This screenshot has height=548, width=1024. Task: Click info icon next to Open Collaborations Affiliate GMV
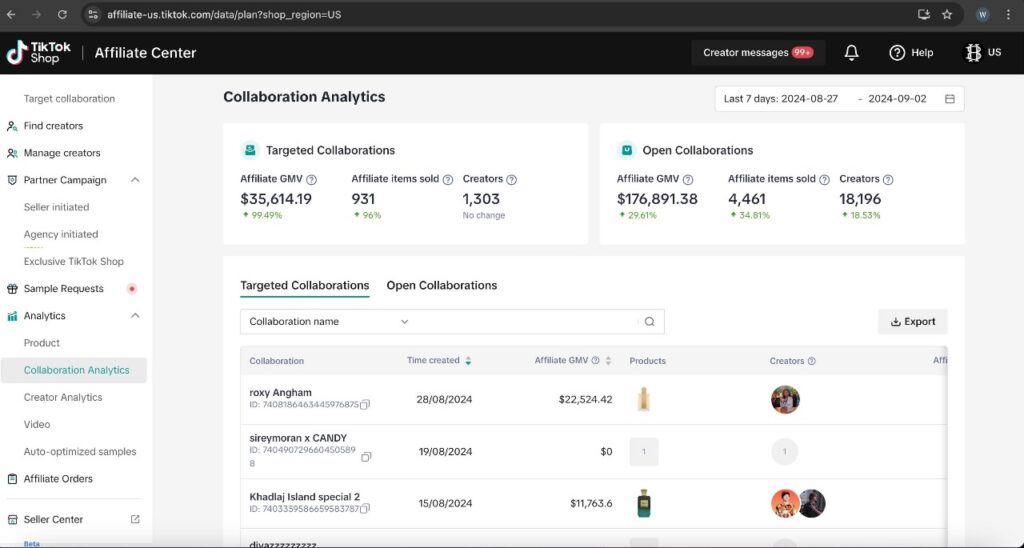coord(688,180)
